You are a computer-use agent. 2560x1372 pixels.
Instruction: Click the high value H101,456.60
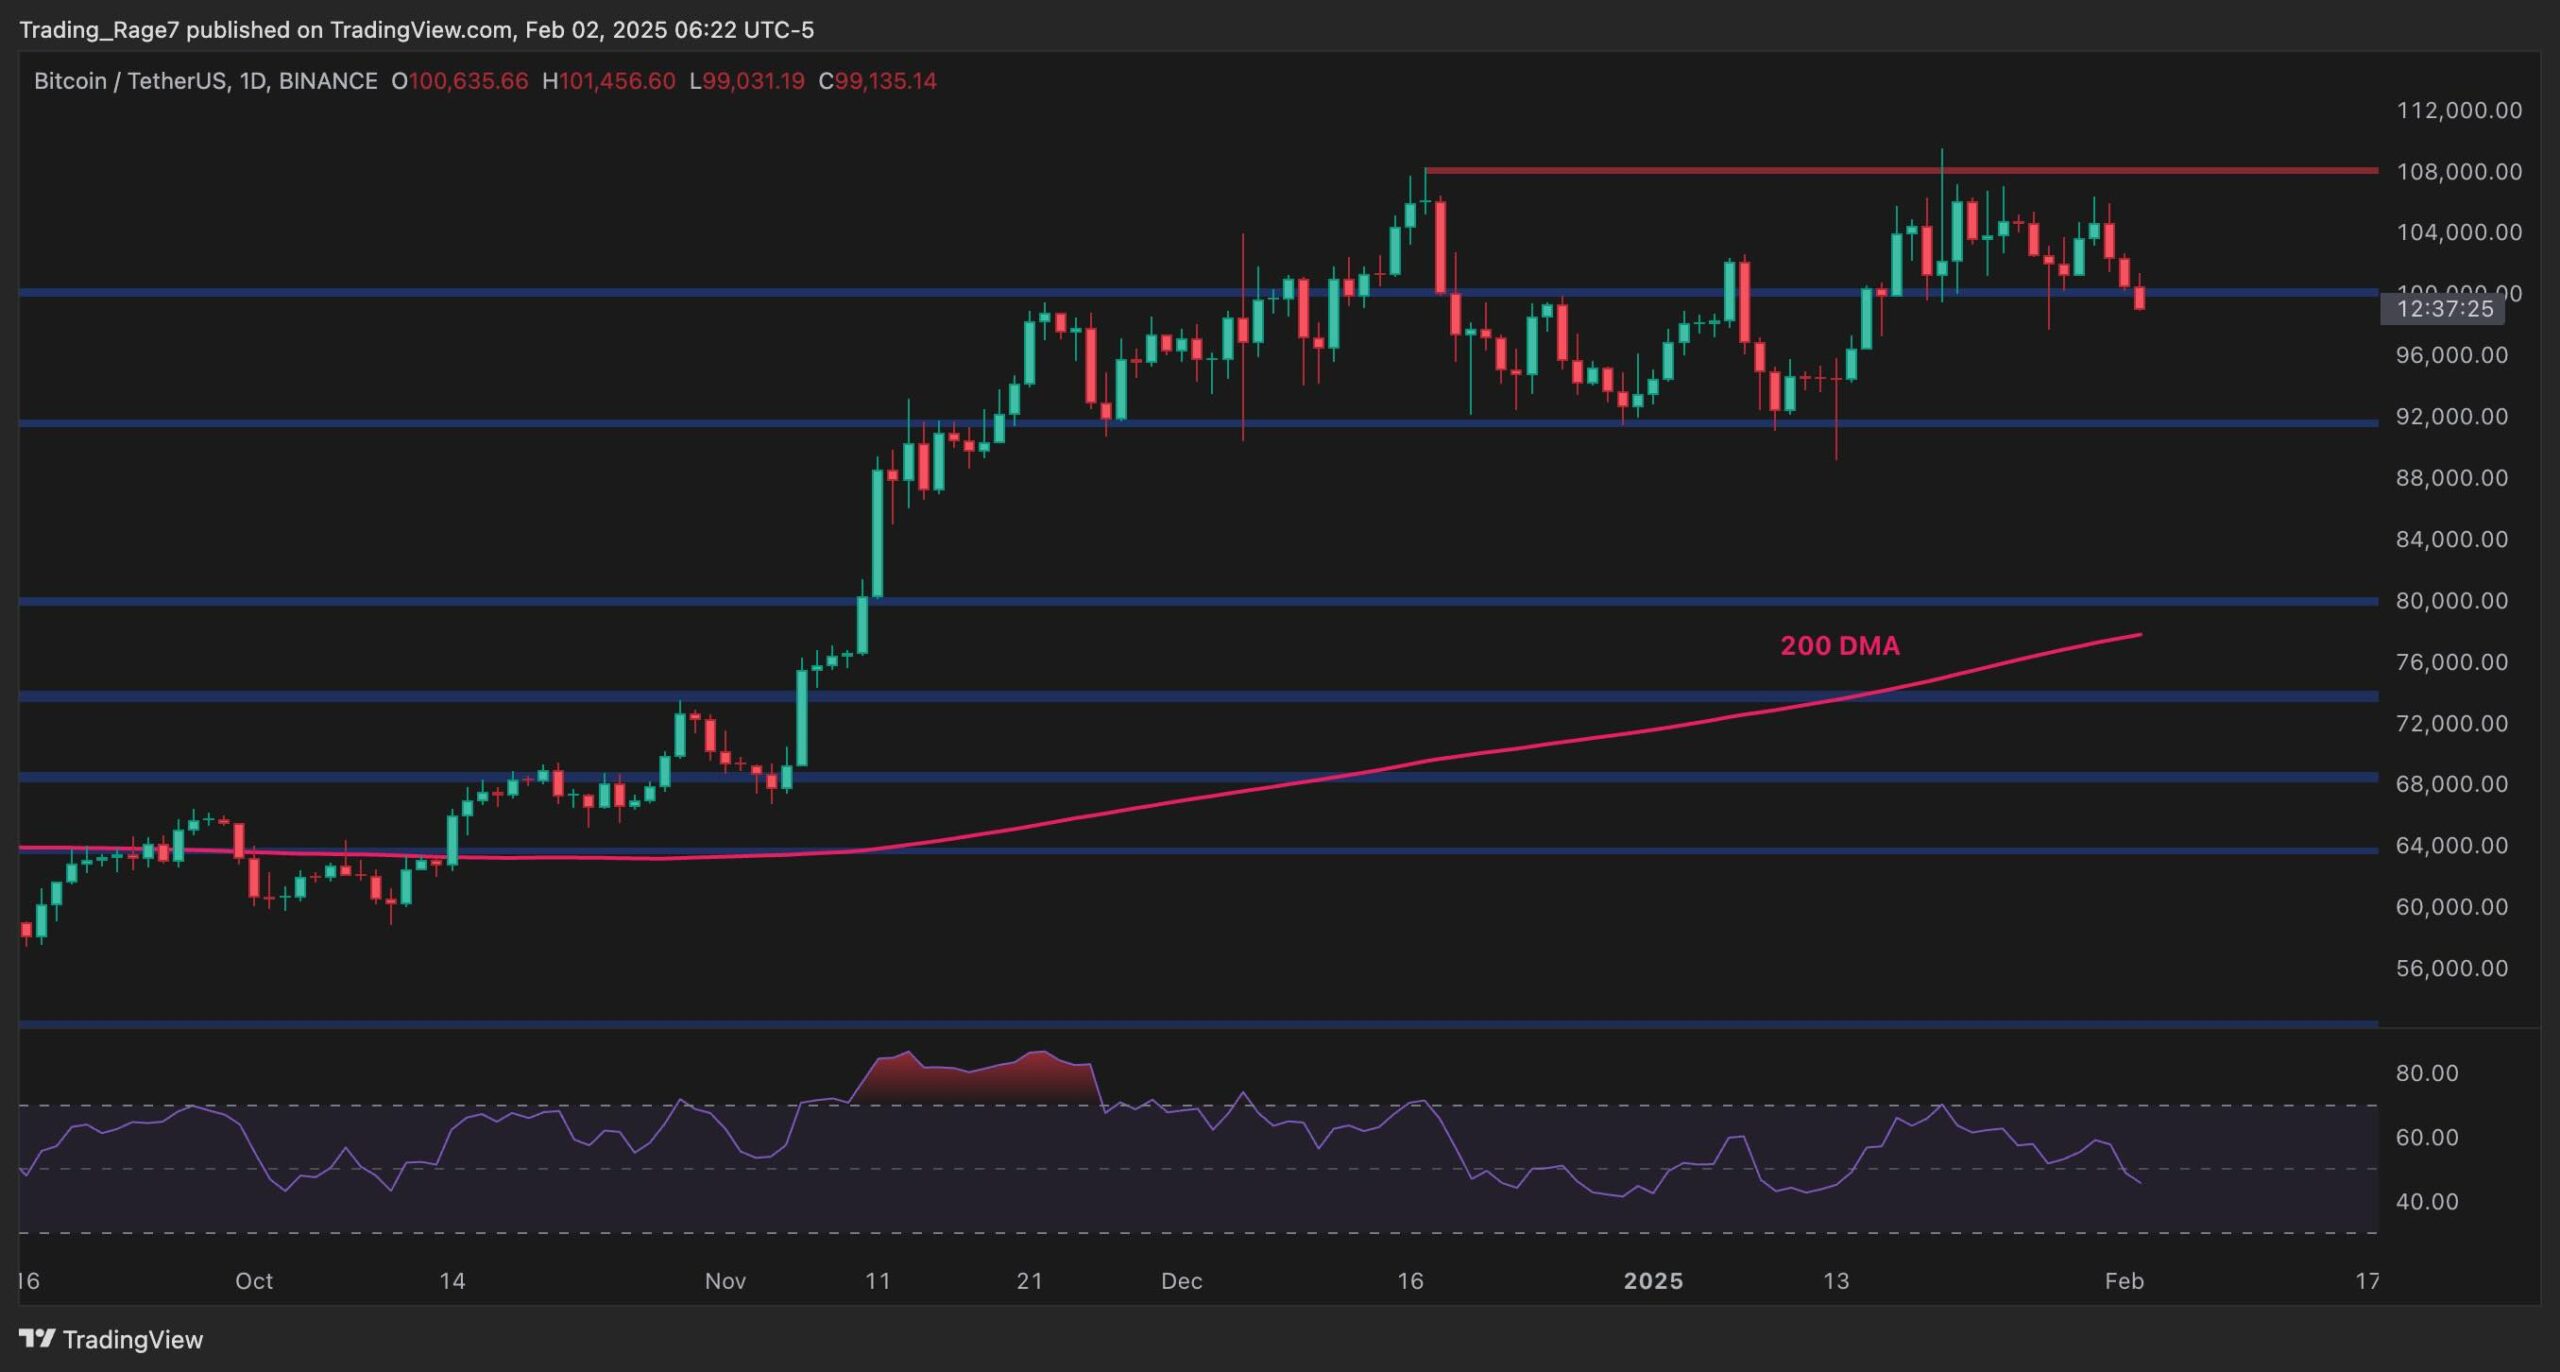coord(608,81)
